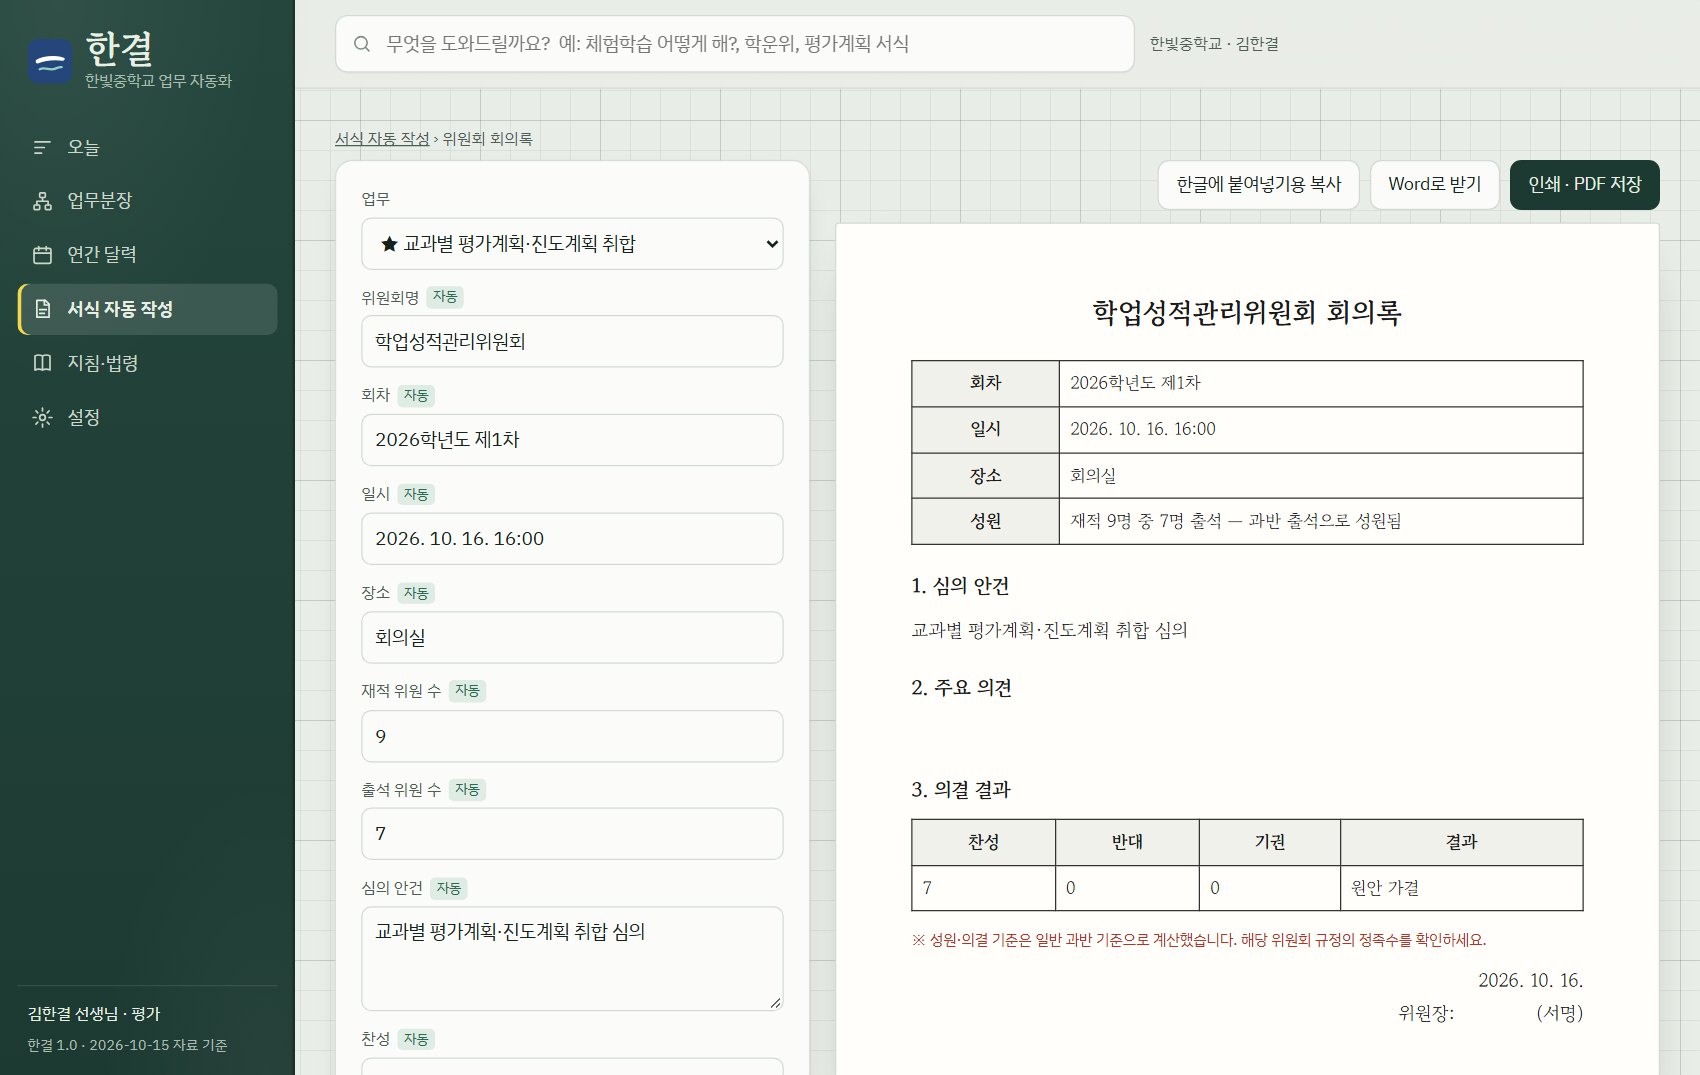Follow the 서식 자동 작성 breadcrumb link
This screenshot has width=1700, height=1075.
coord(382,139)
